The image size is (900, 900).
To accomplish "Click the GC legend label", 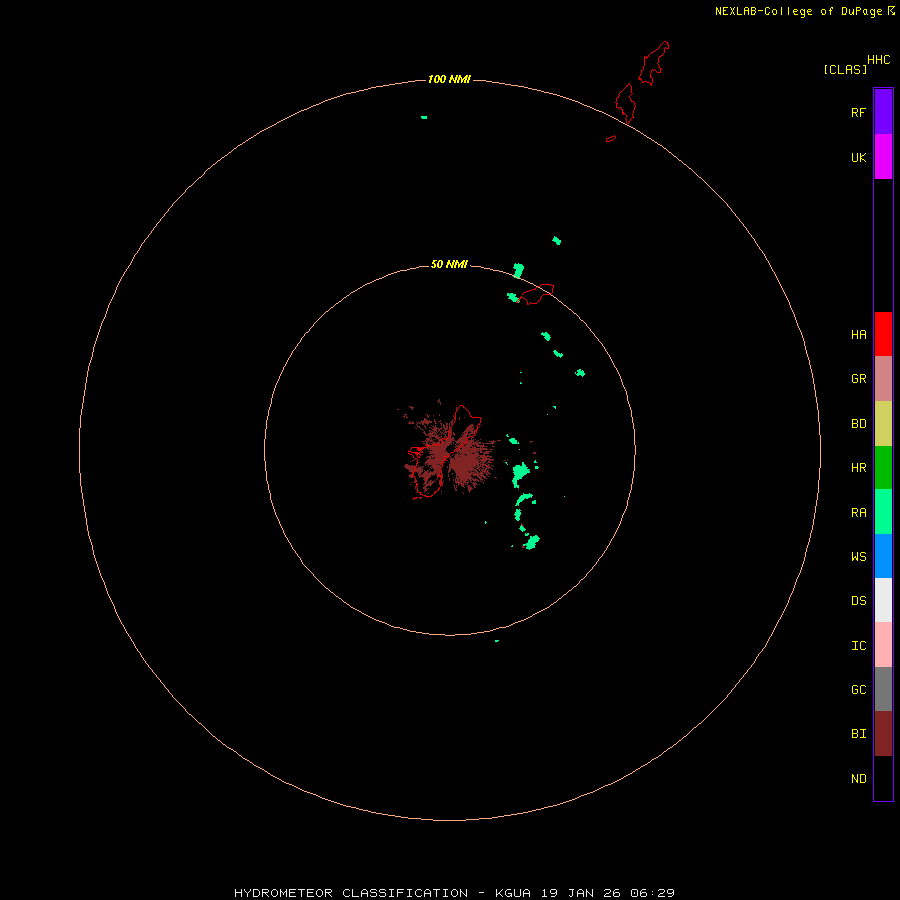I will (x=859, y=690).
